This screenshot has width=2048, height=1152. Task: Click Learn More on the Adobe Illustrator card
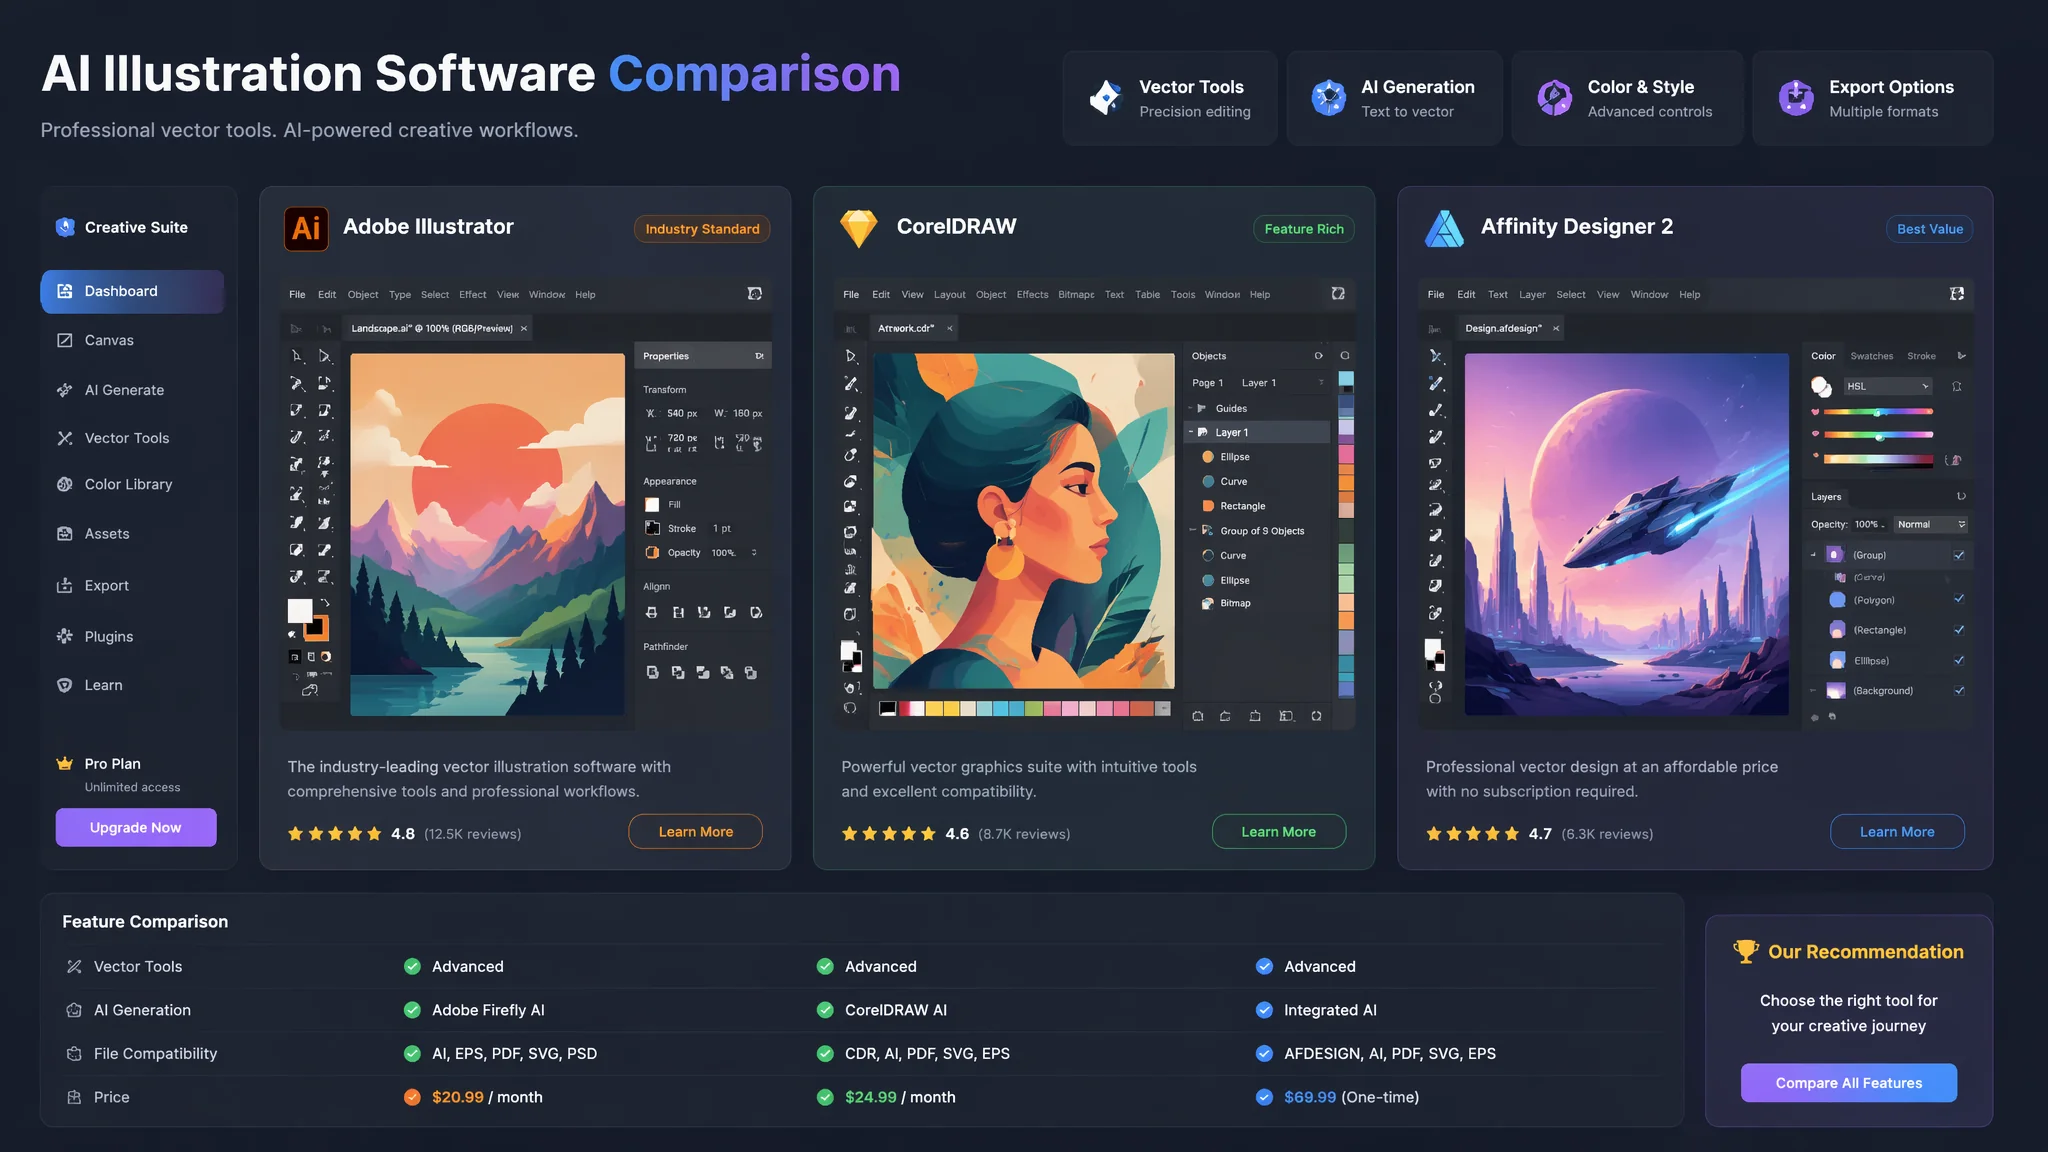[x=695, y=832]
